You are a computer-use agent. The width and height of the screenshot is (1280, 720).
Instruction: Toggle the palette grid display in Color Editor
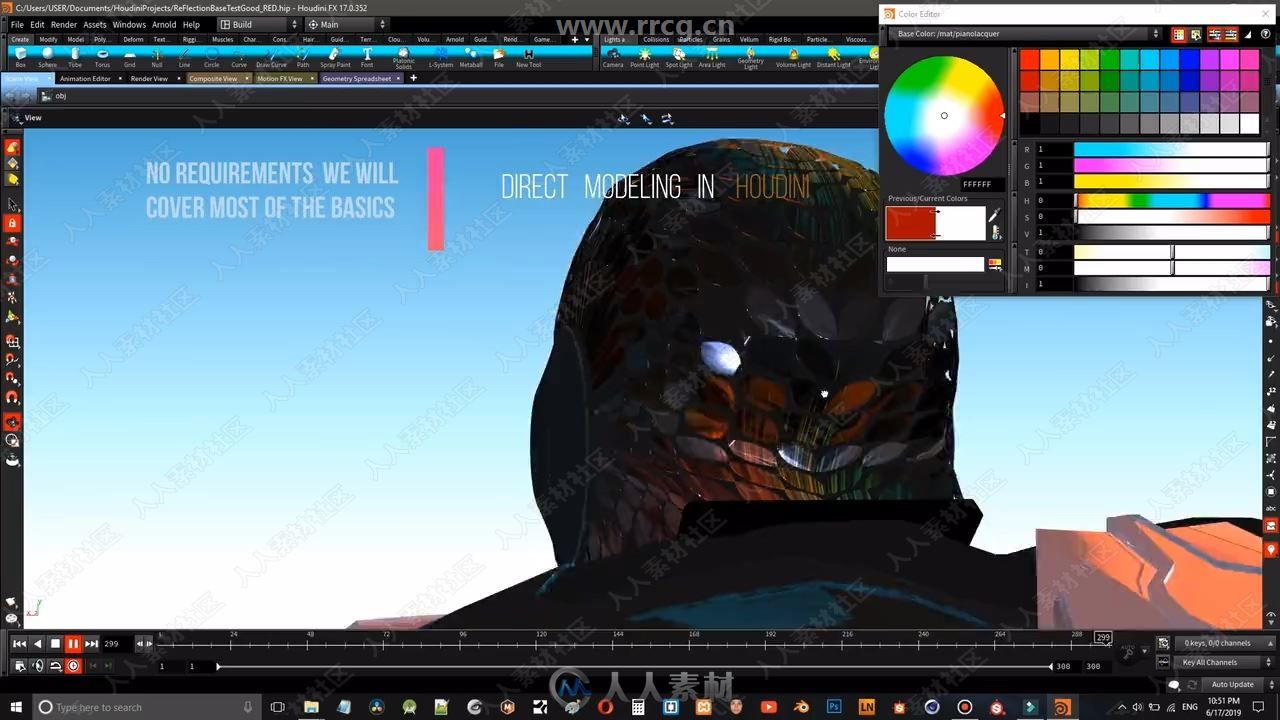click(1179, 34)
